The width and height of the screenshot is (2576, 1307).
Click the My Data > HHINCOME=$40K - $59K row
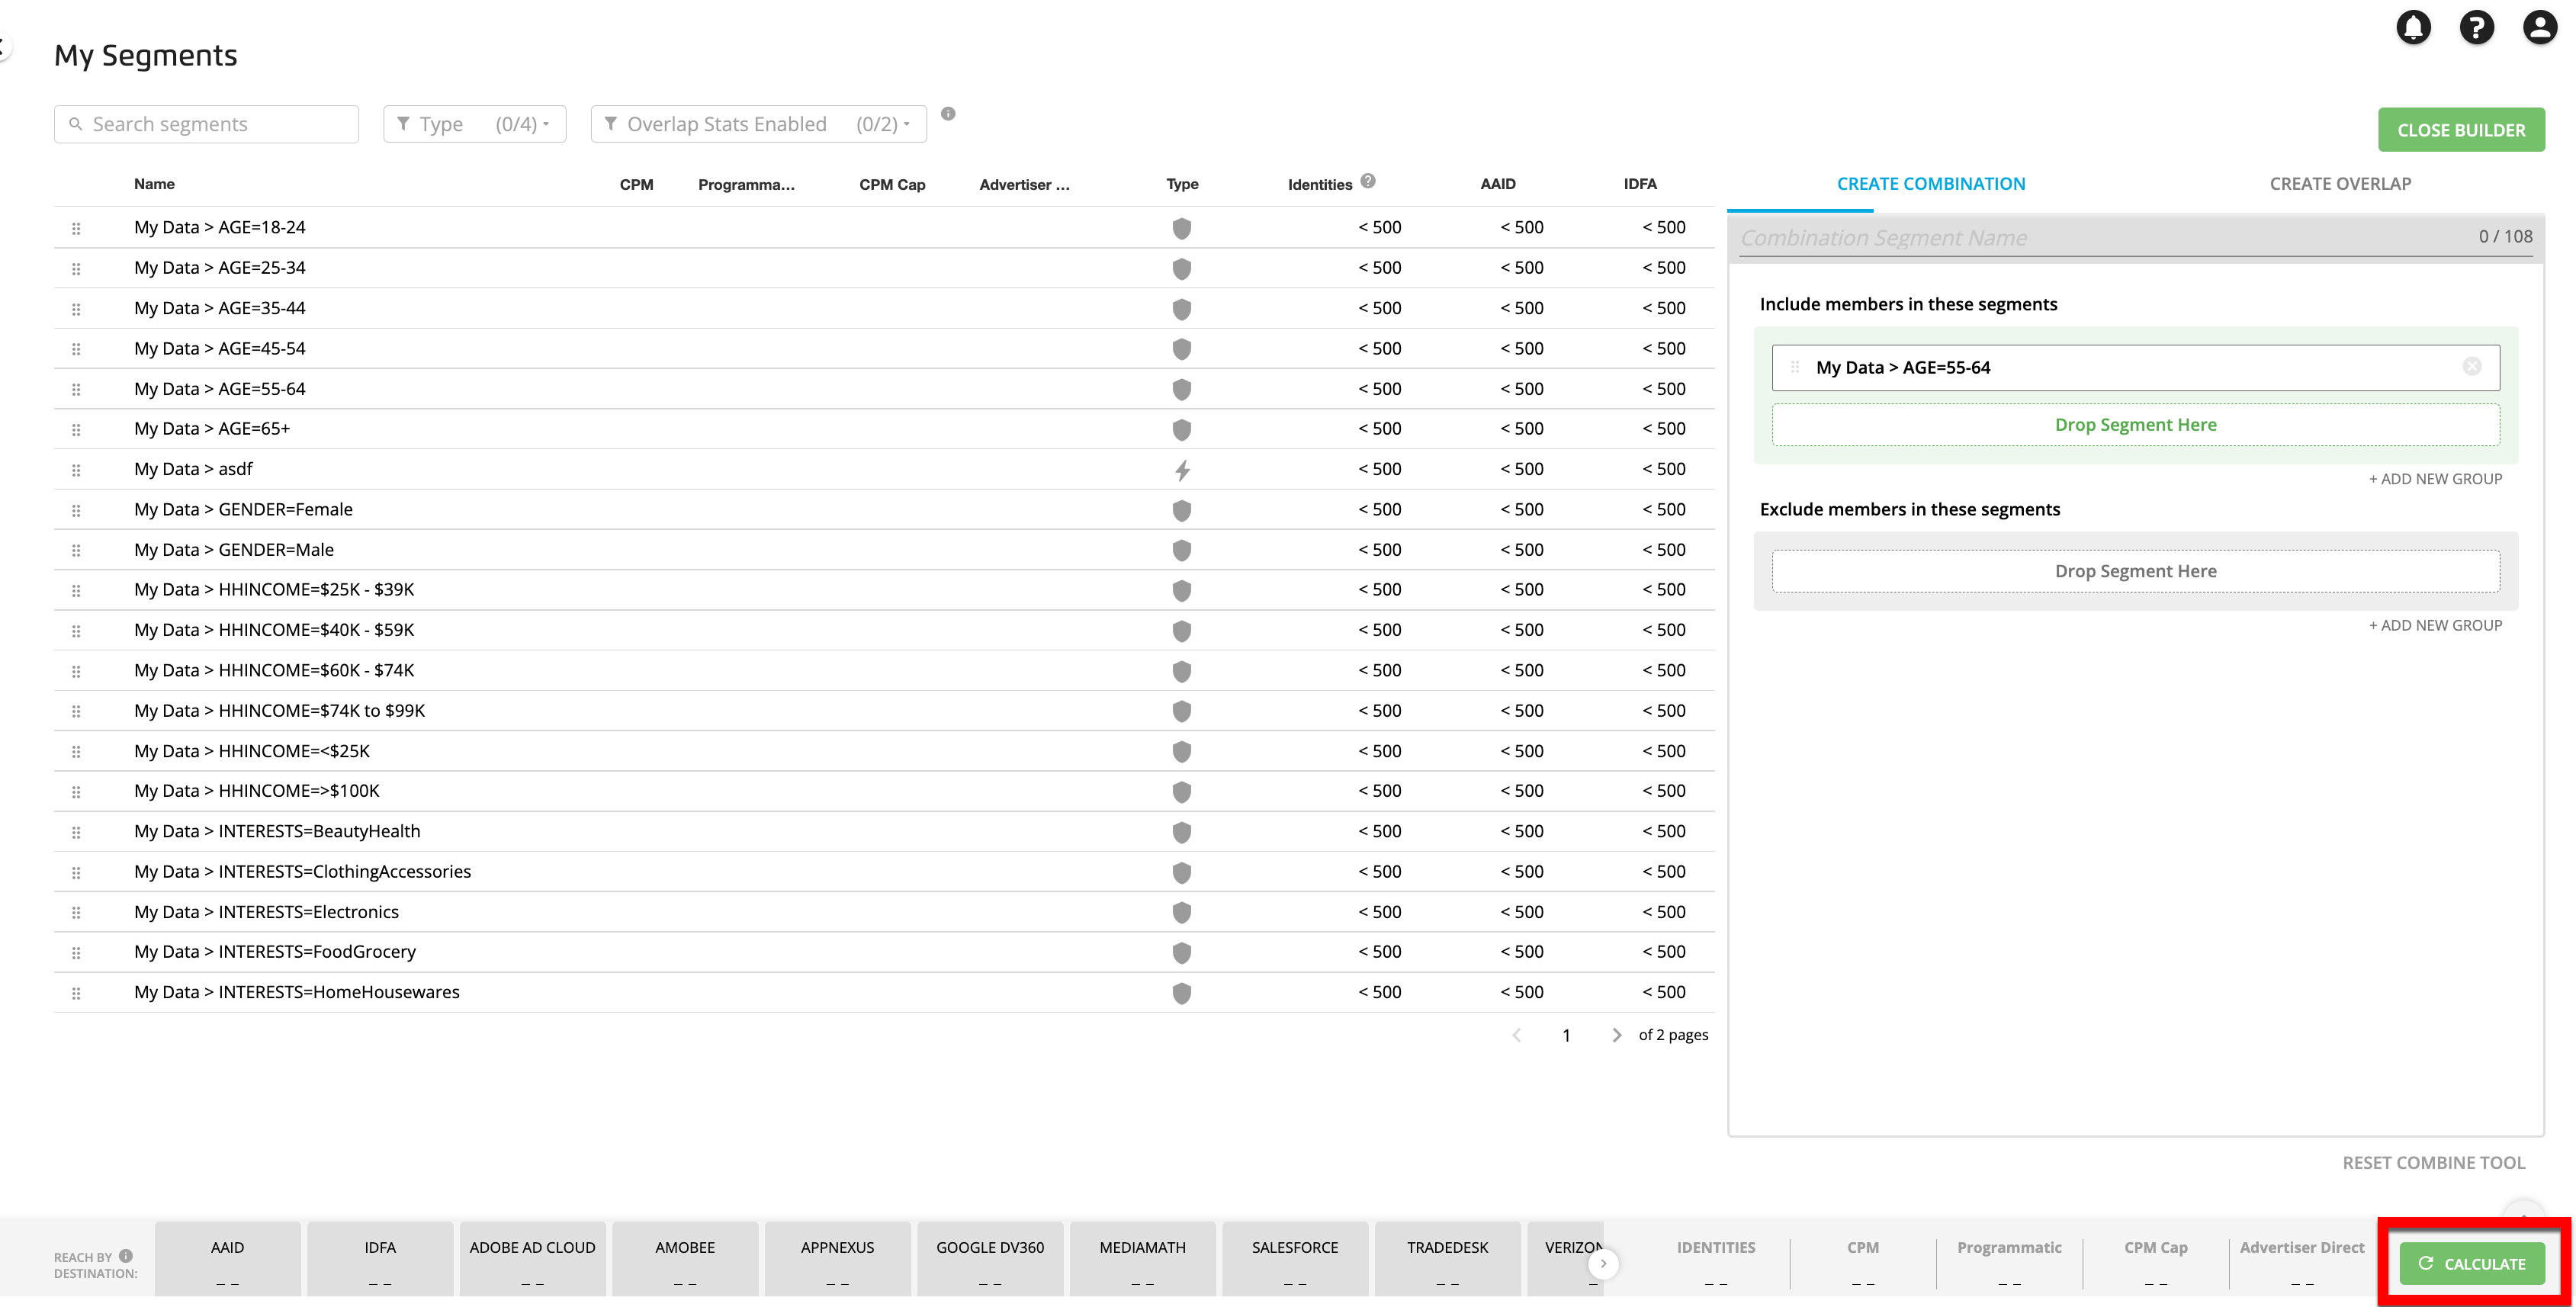[x=884, y=630]
